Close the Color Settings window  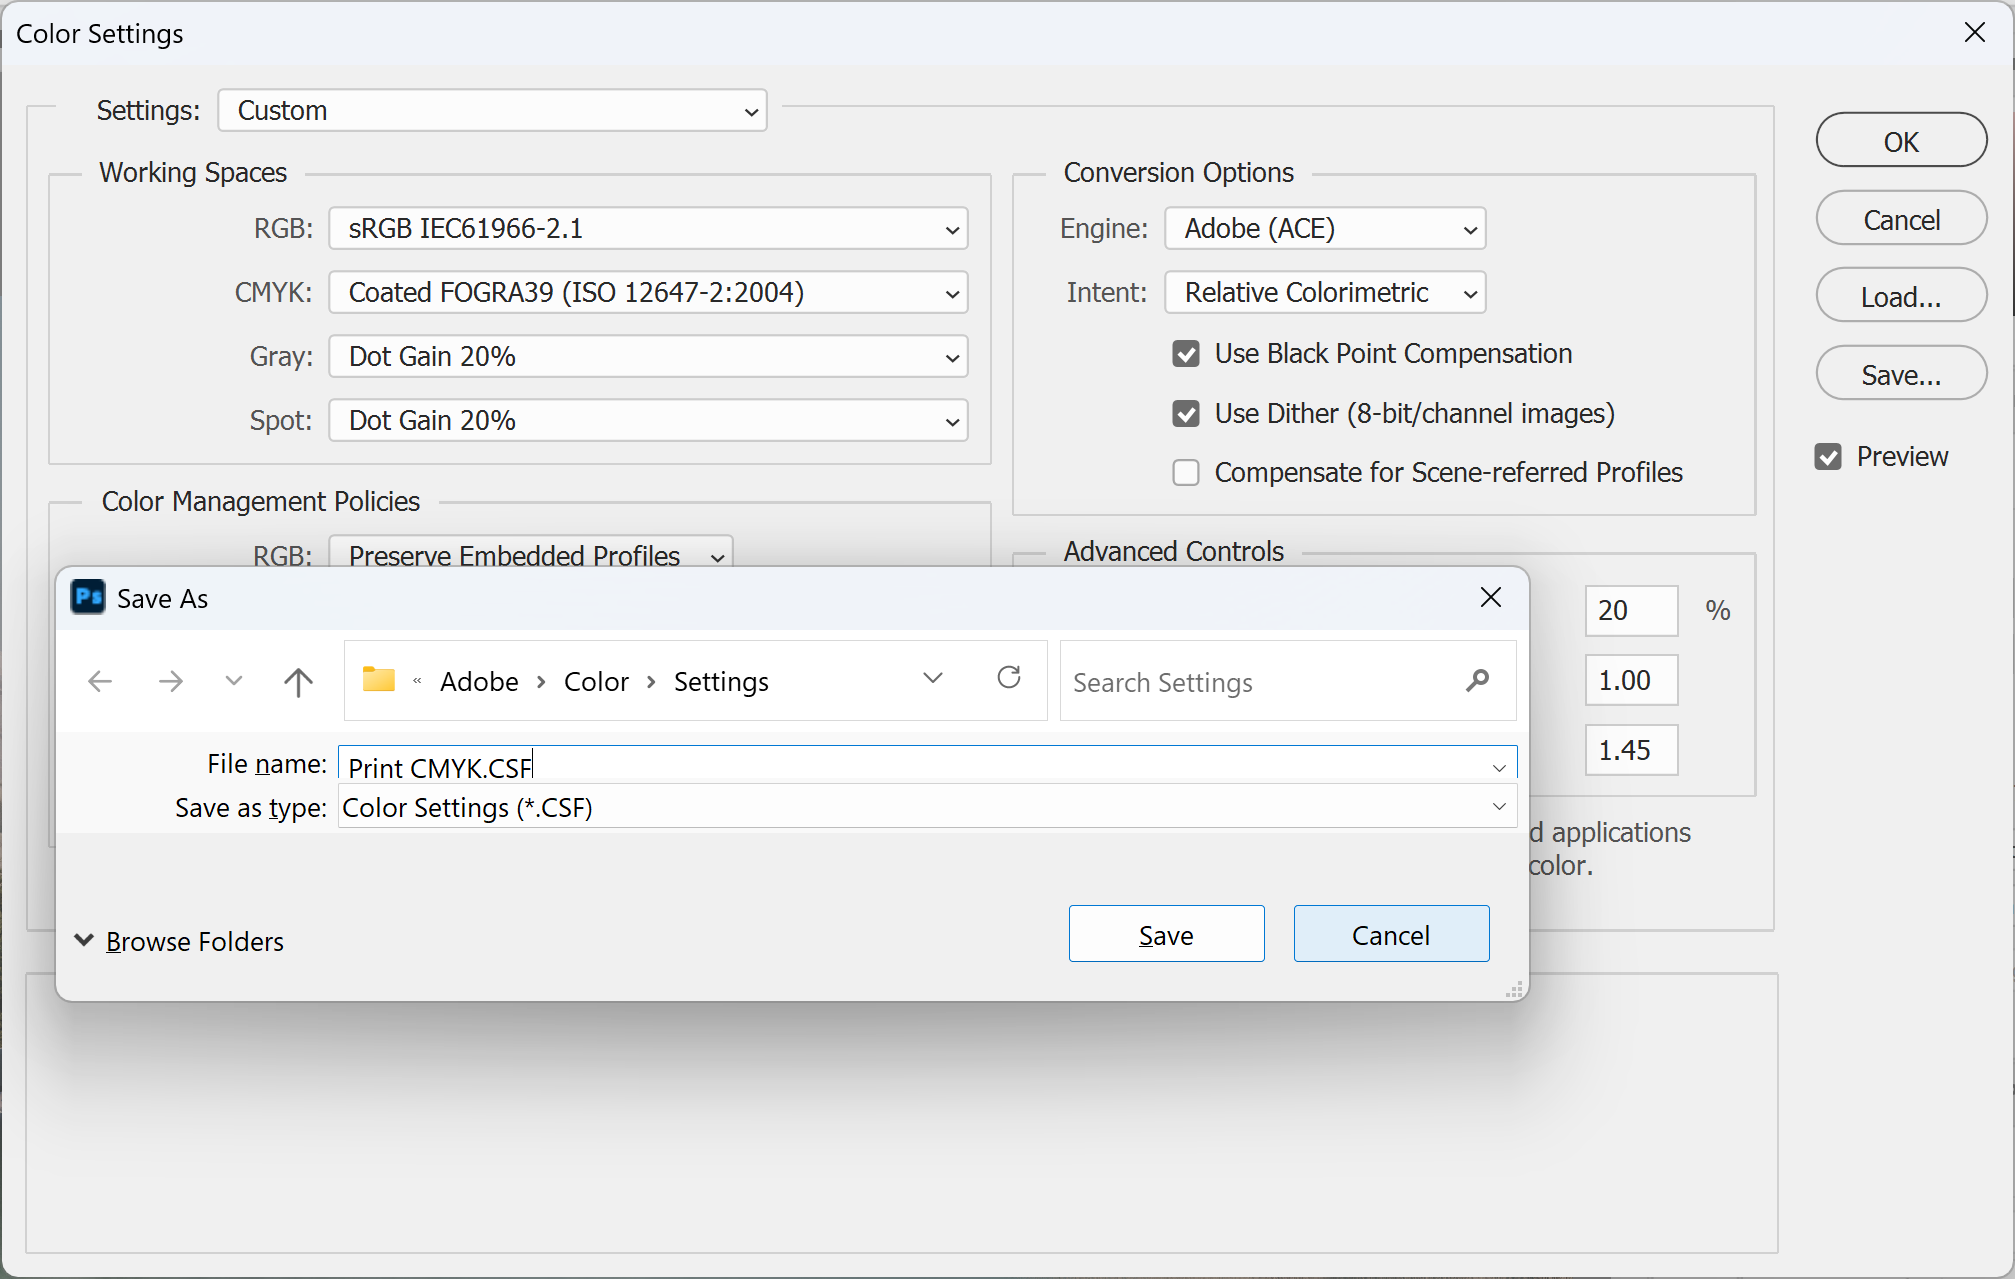point(1974,33)
